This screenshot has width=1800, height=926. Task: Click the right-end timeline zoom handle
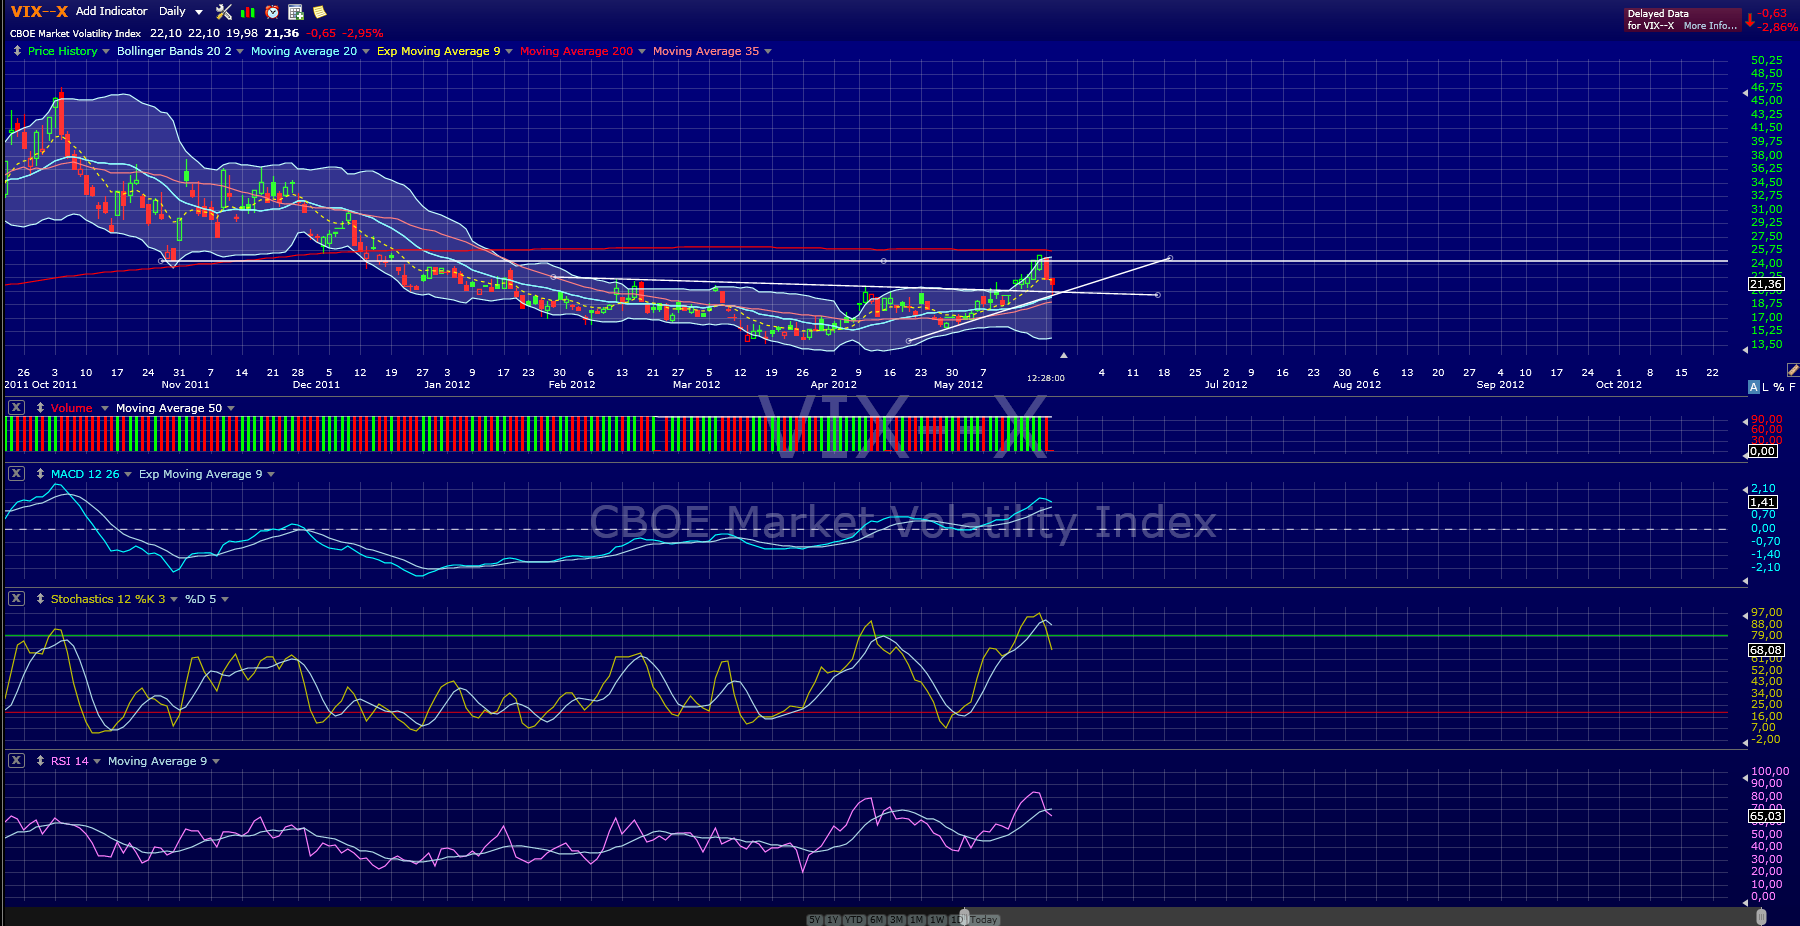pyautogui.click(x=1761, y=917)
